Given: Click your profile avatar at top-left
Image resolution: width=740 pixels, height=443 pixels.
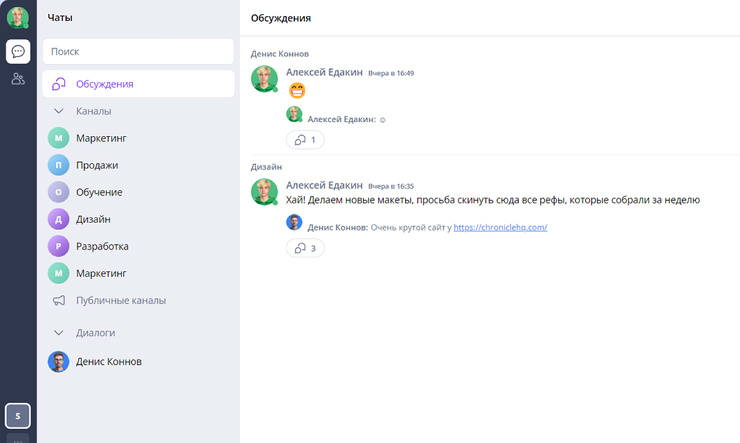Looking at the screenshot, I should 18,17.
